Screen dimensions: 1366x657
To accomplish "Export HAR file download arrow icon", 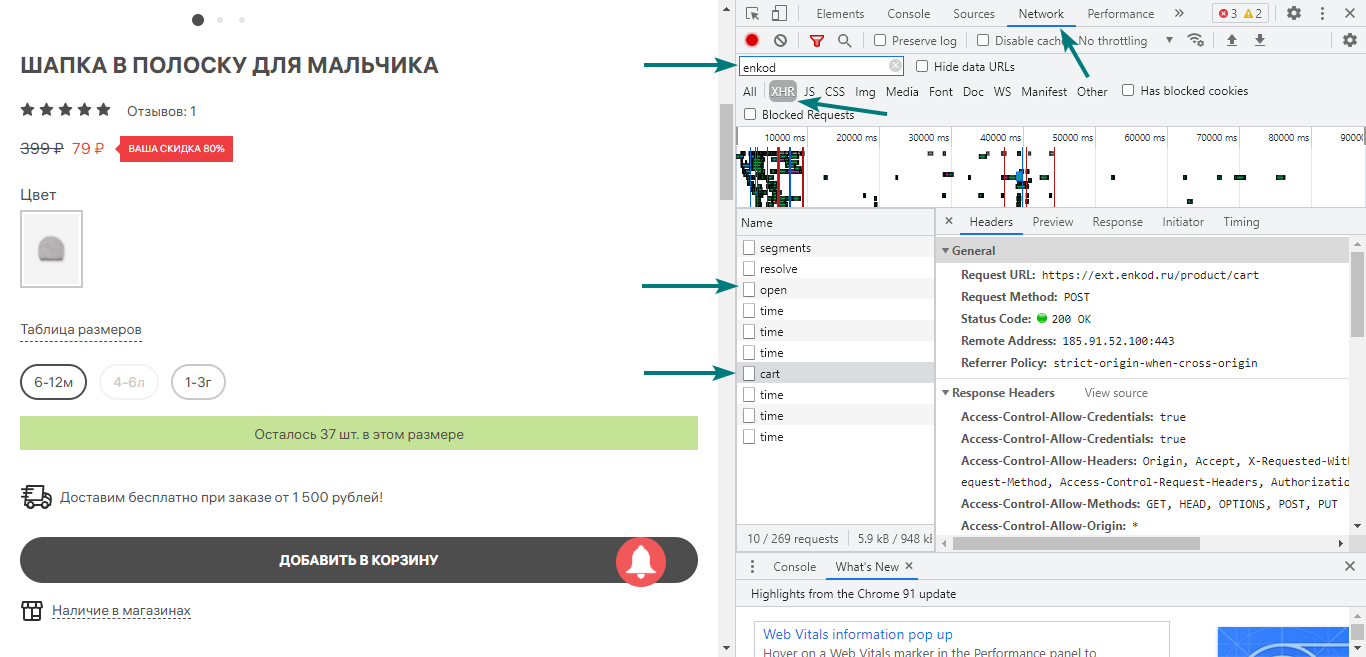I will 1260,40.
